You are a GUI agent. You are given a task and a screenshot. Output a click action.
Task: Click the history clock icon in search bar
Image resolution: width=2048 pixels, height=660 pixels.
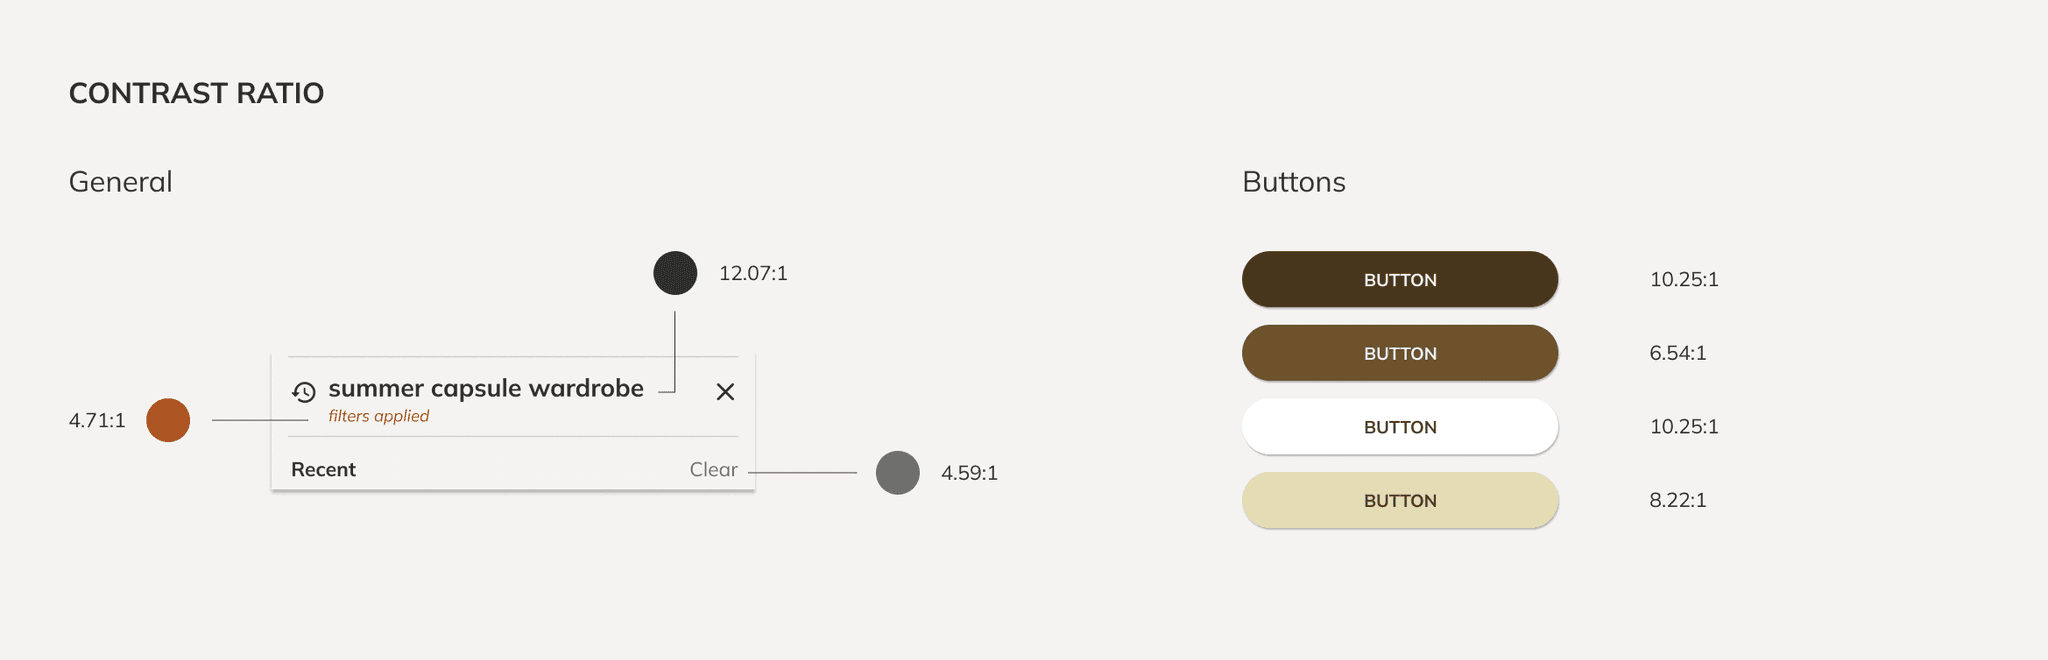tap(304, 392)
